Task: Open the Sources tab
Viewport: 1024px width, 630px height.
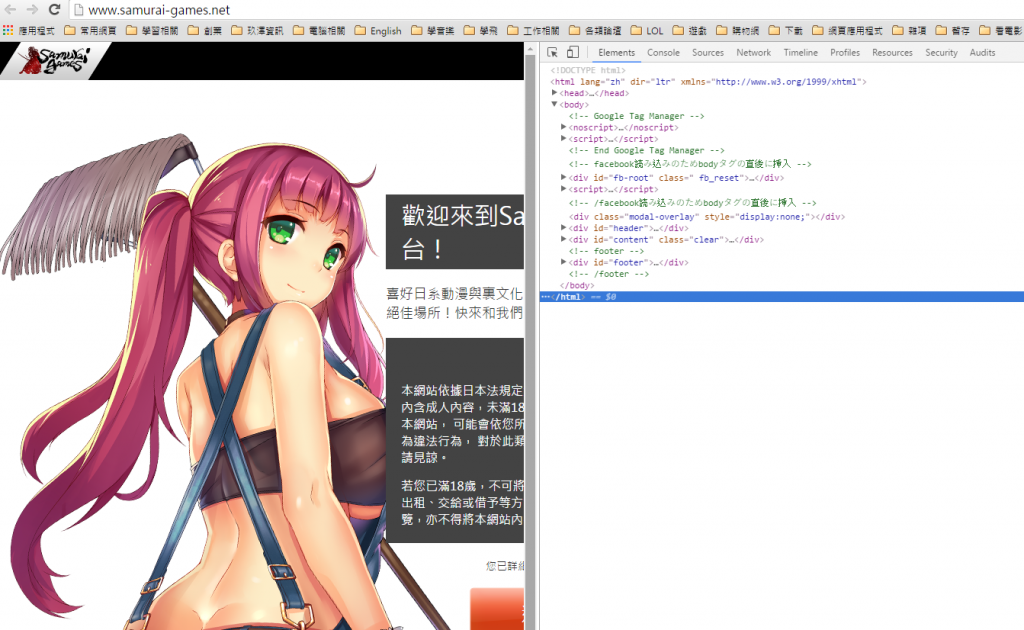Action: point(708,52)
